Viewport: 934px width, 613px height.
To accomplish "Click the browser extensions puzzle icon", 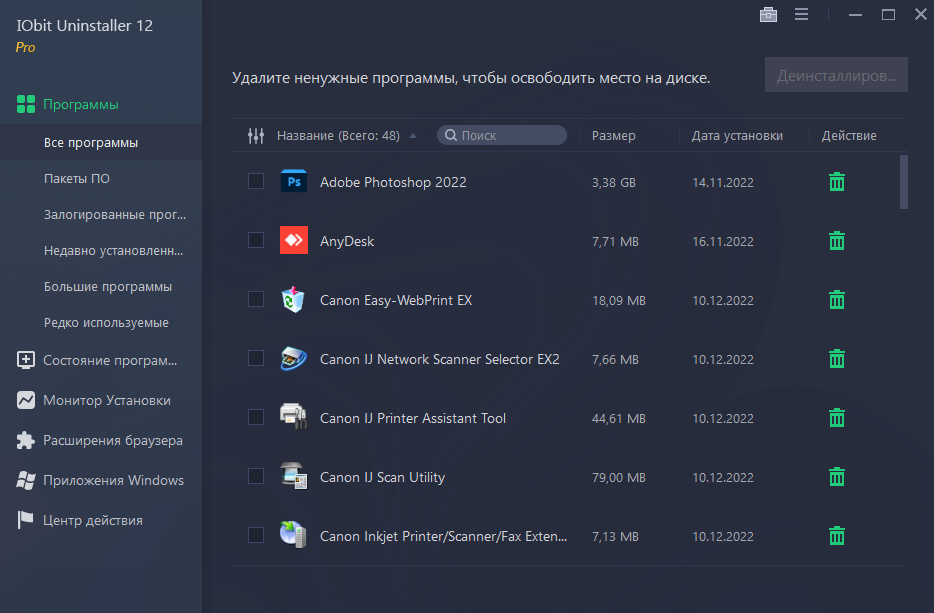I will point(26,440).
